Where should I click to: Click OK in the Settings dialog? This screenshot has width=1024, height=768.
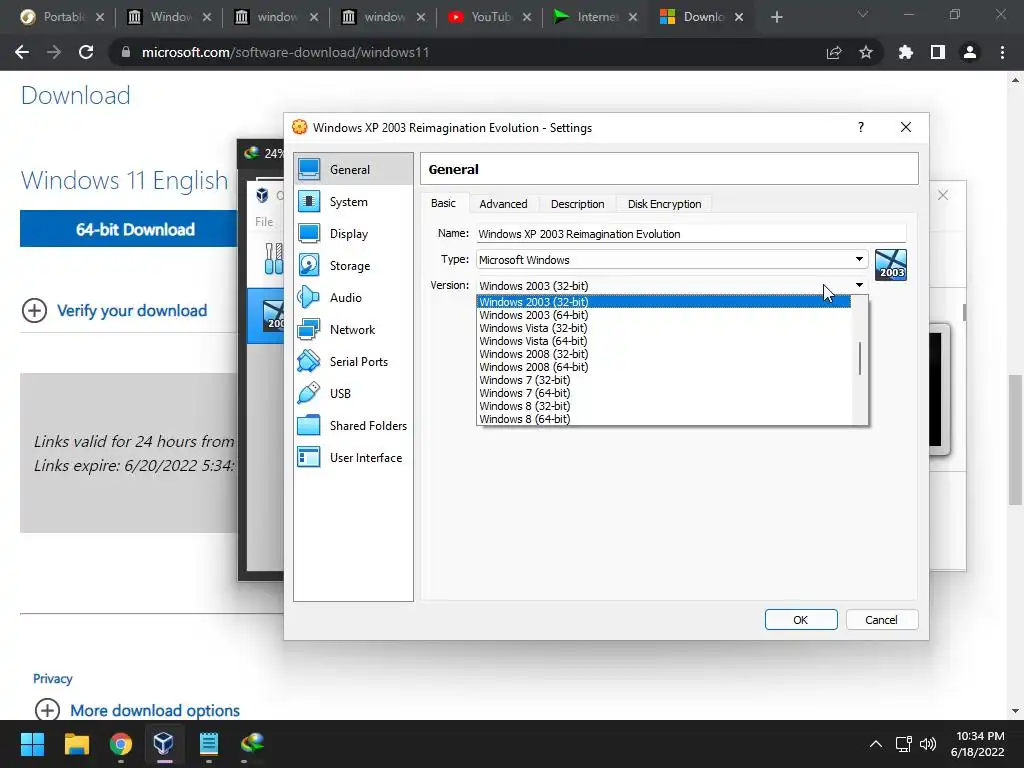(x=801, y=620)
